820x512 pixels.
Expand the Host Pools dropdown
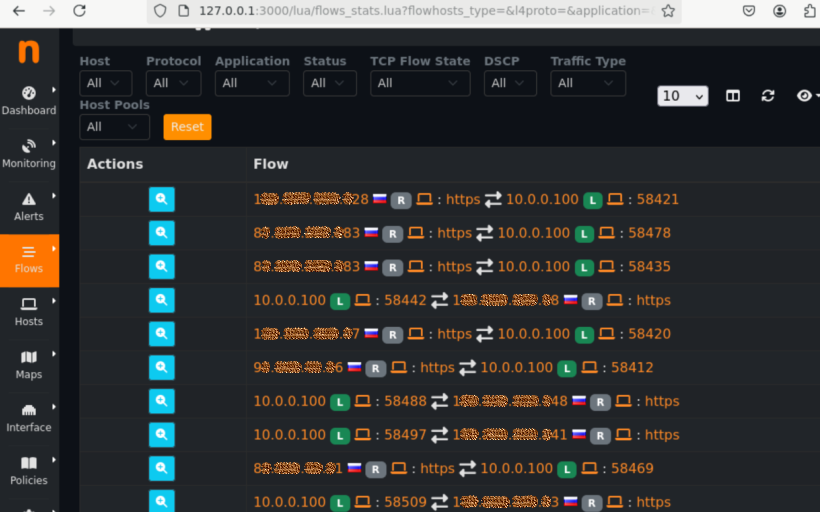point(115,127)
